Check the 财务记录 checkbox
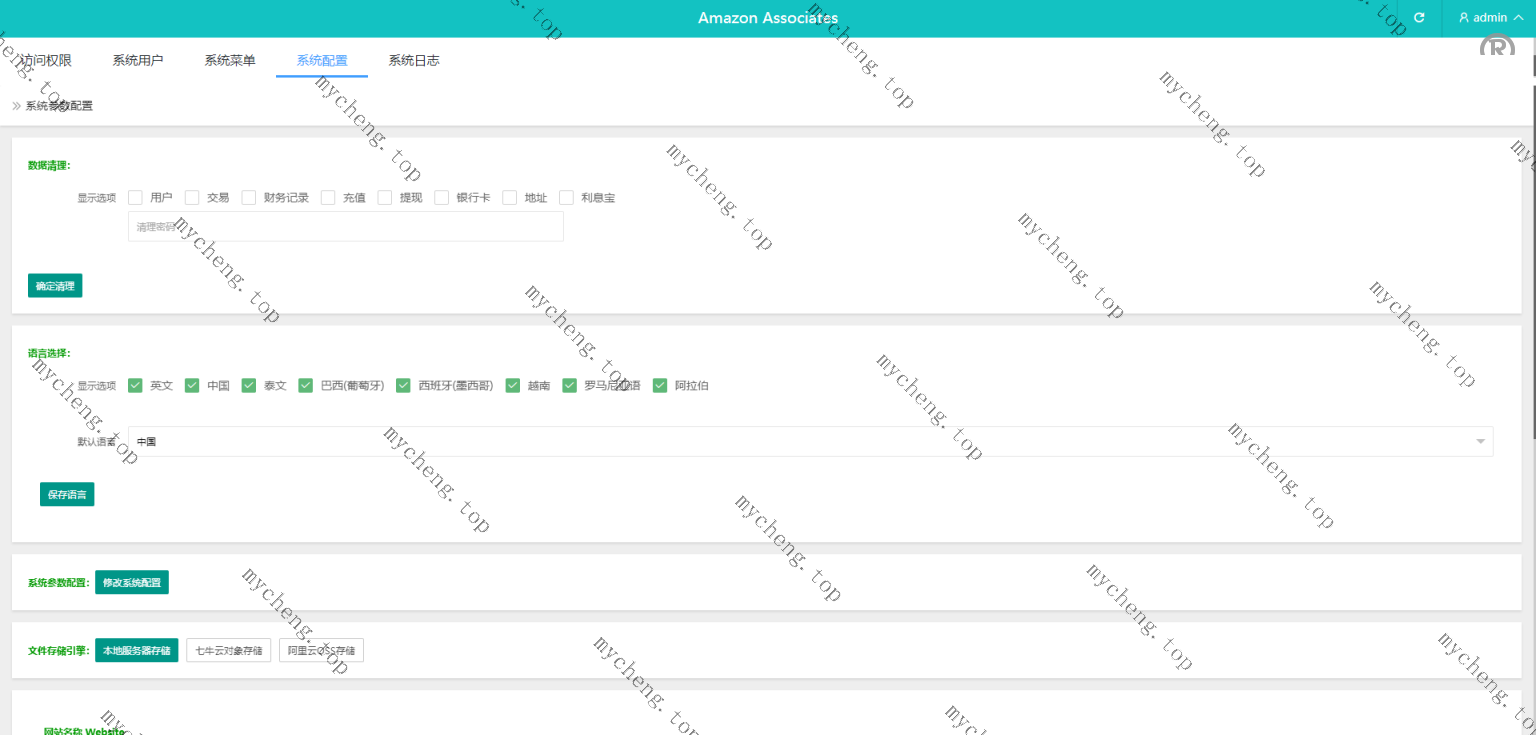Viewport: 1536px width, 735px height. [249, 198]
